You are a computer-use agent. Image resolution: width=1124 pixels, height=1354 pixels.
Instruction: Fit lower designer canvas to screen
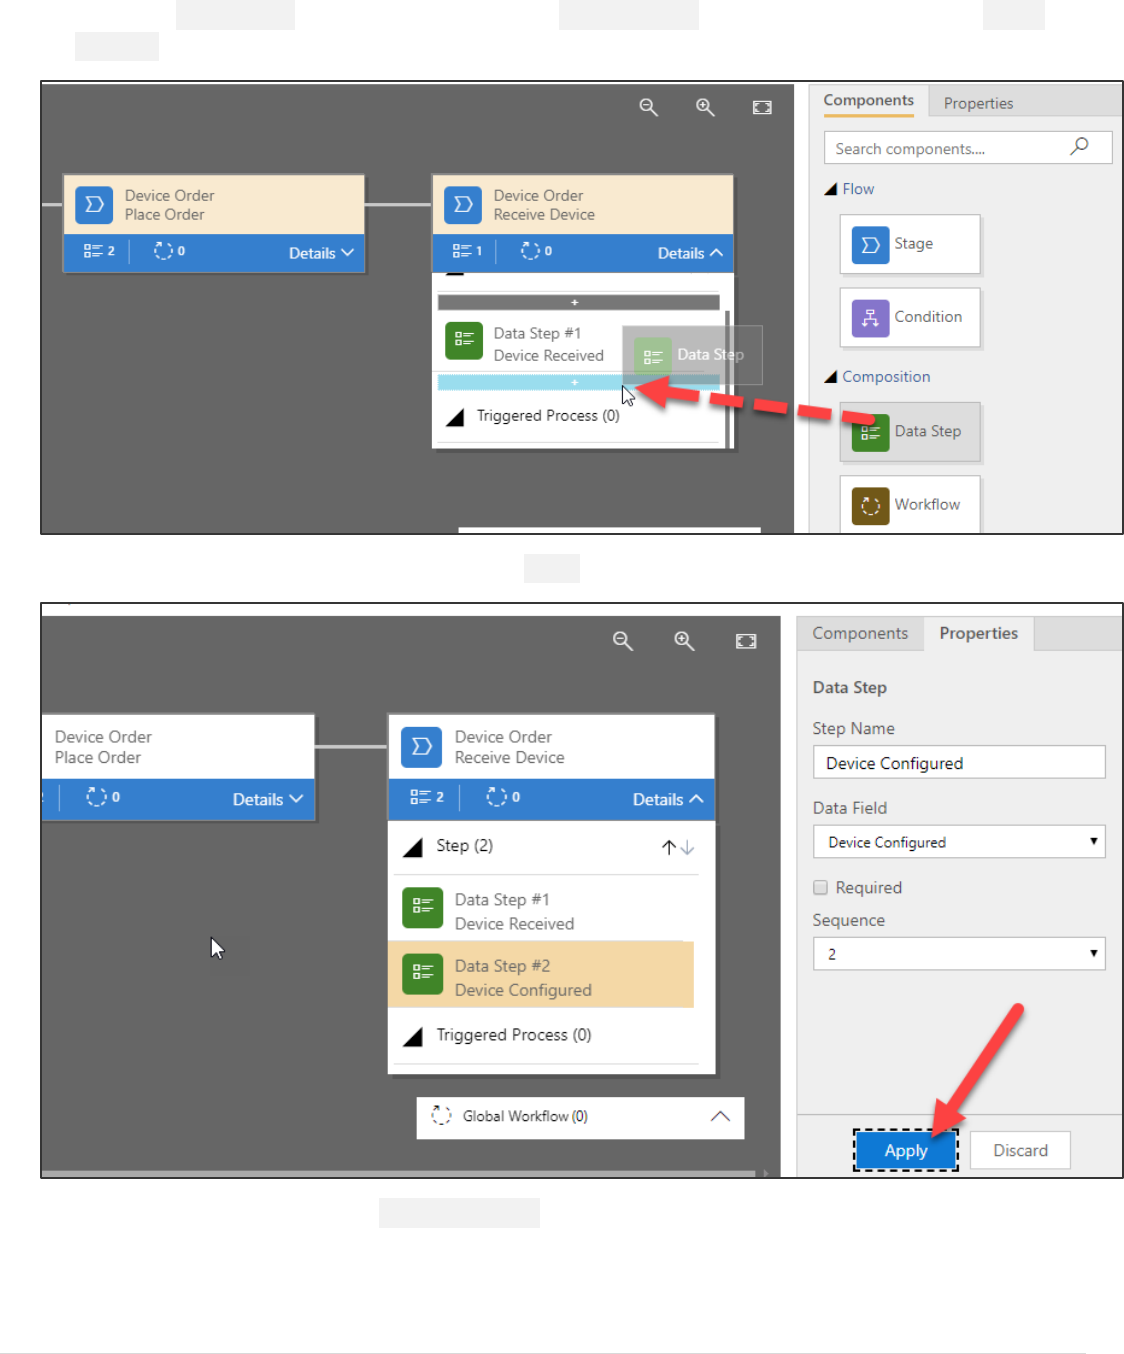(746, 641)
